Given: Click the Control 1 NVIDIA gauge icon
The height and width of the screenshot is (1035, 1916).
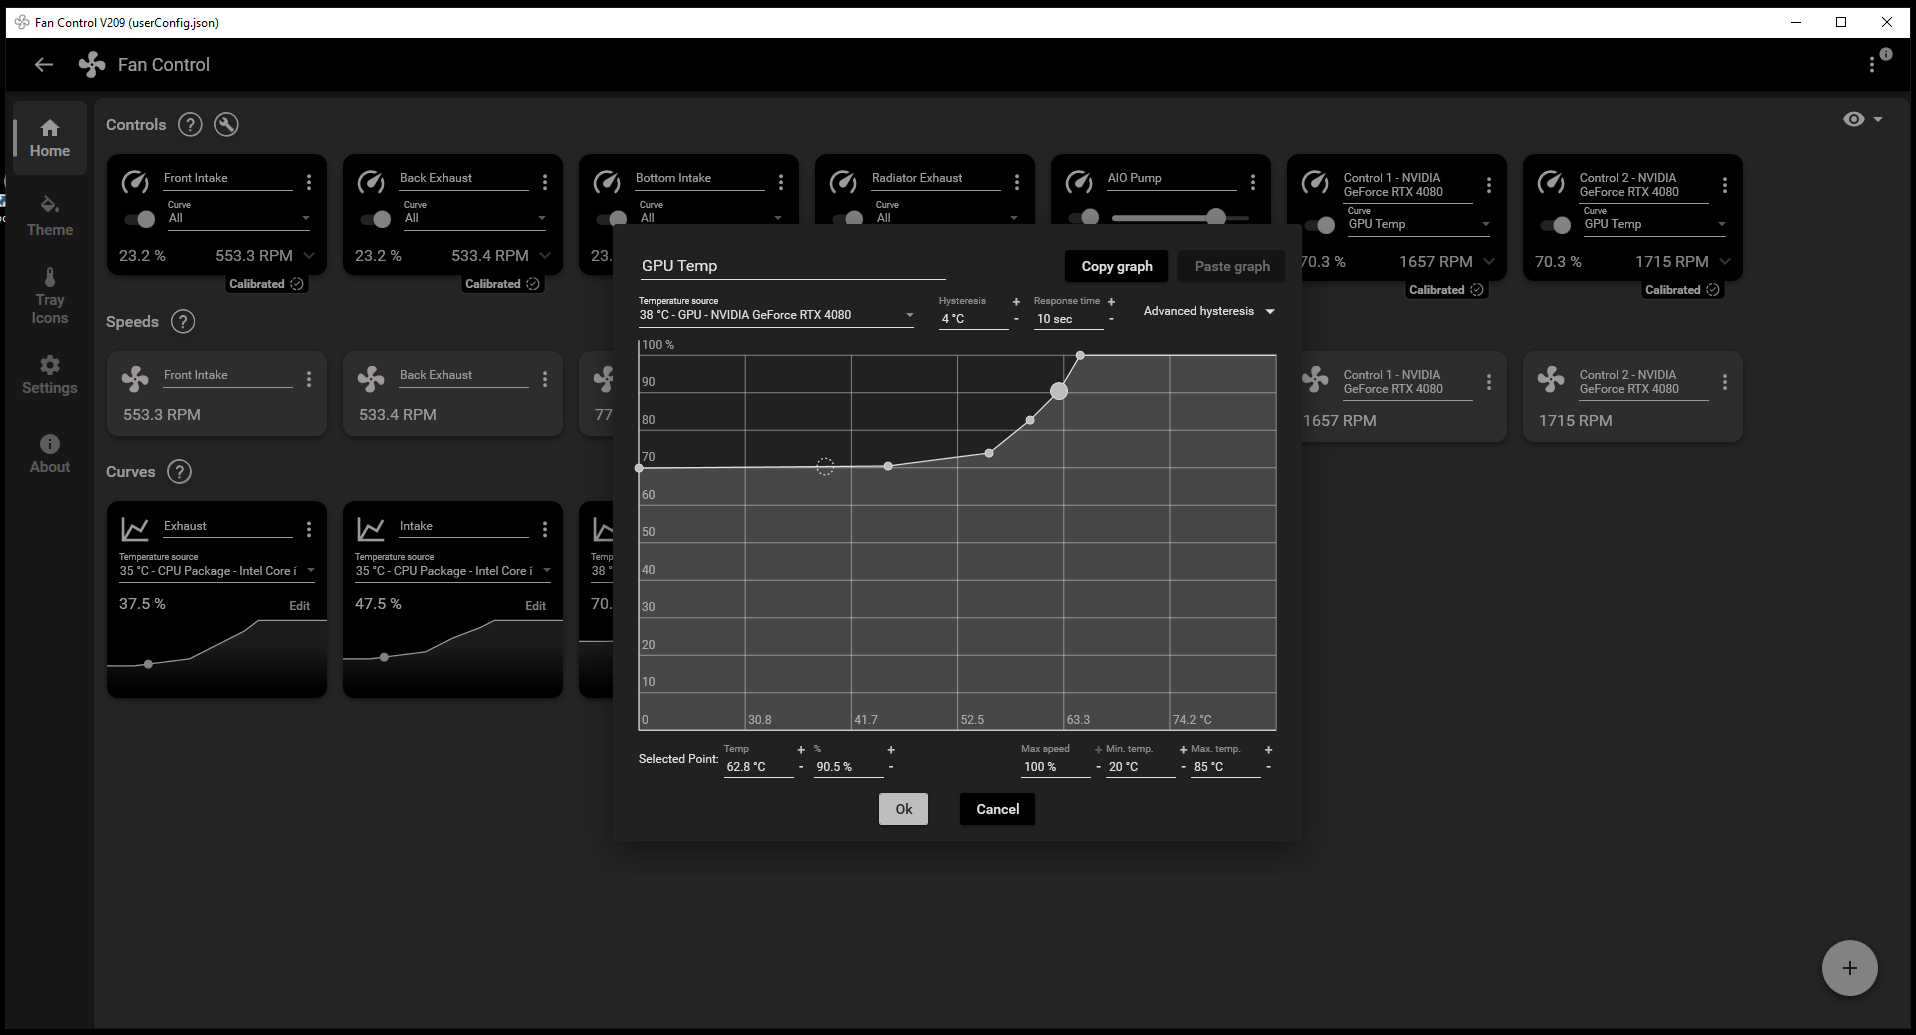Looking at the screenshot, I should click(x=1315, y=182).
